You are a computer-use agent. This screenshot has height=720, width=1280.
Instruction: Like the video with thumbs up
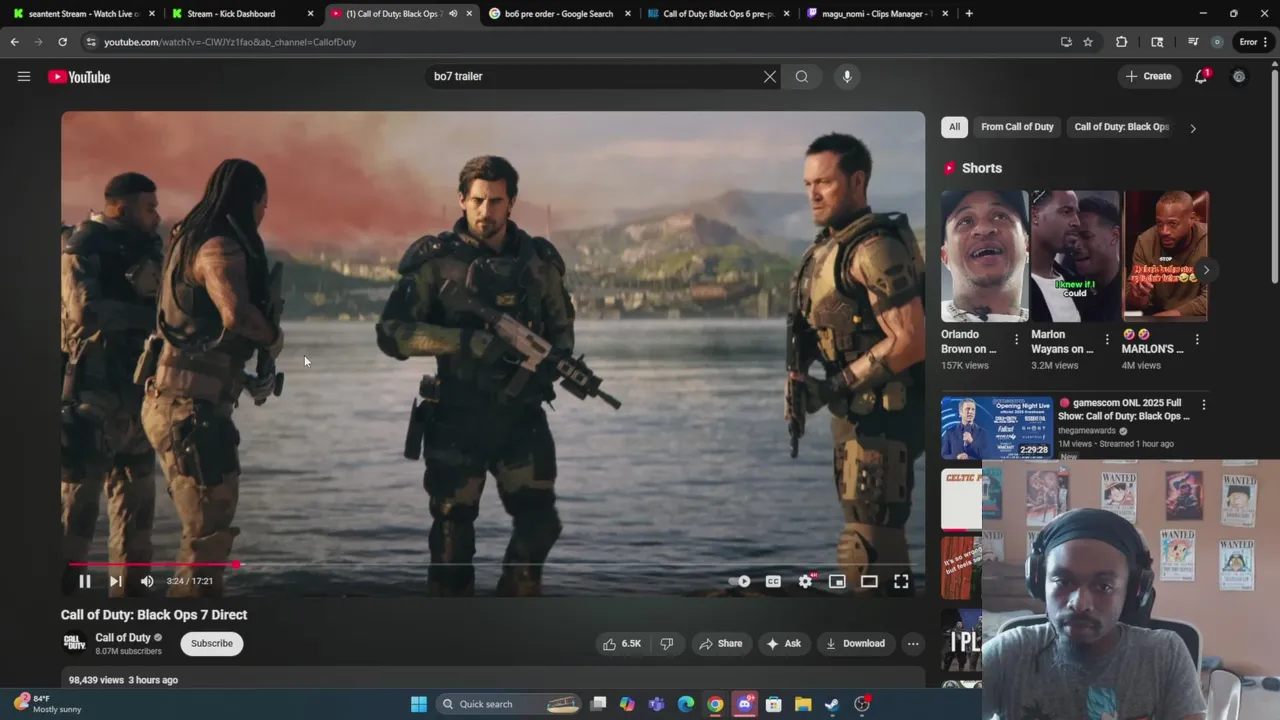(621, 644)
